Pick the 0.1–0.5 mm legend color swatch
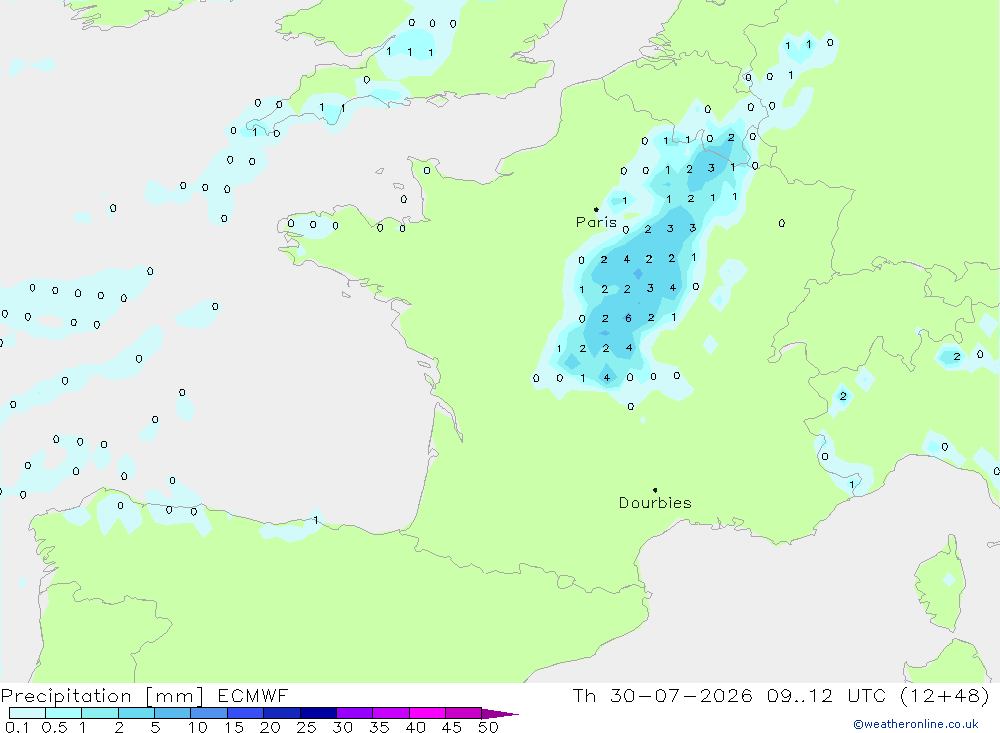1000x733 pixels. tap(27, 713)
